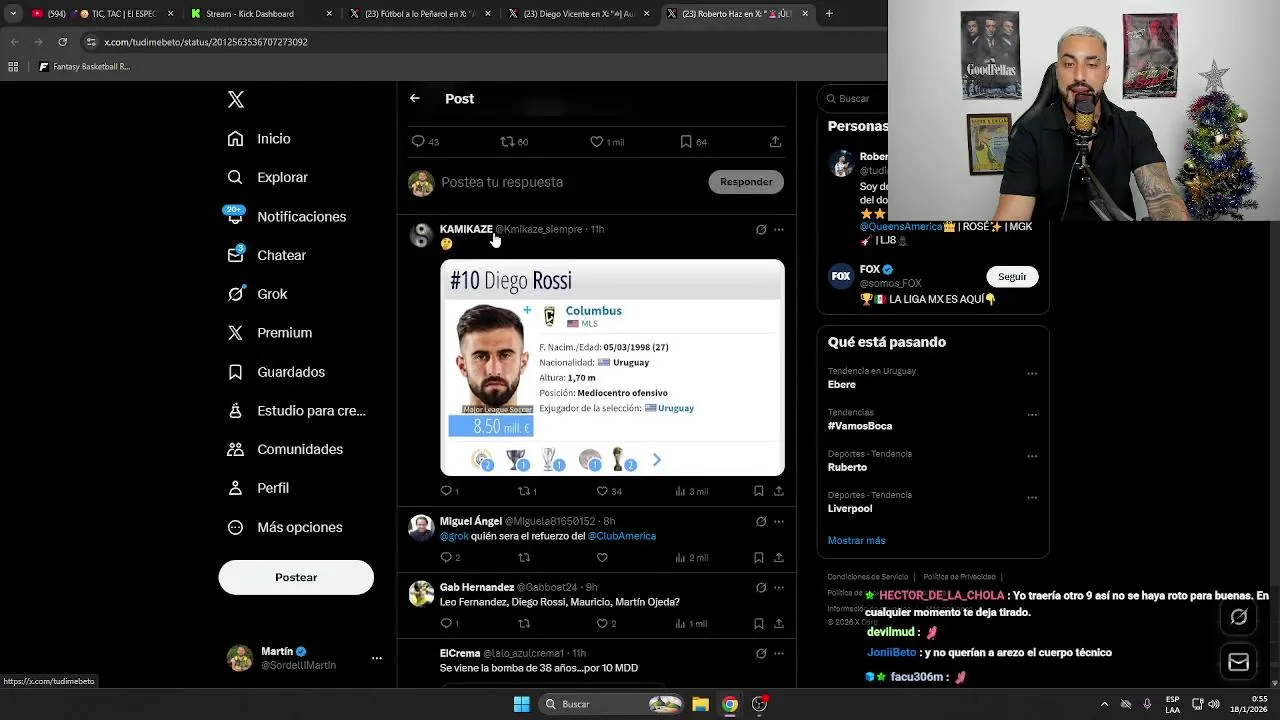Click reply icon with 43 replies
Screen dimensions: 1280x720
pyautogui.click(x=418, y=142)
